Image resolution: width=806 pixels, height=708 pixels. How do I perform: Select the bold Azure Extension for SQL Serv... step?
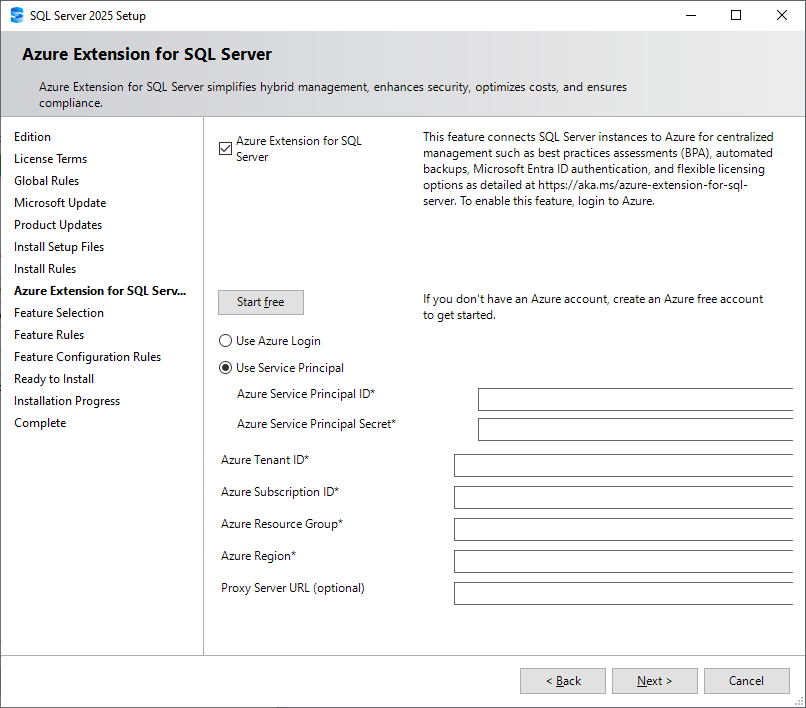pos(100,291)
